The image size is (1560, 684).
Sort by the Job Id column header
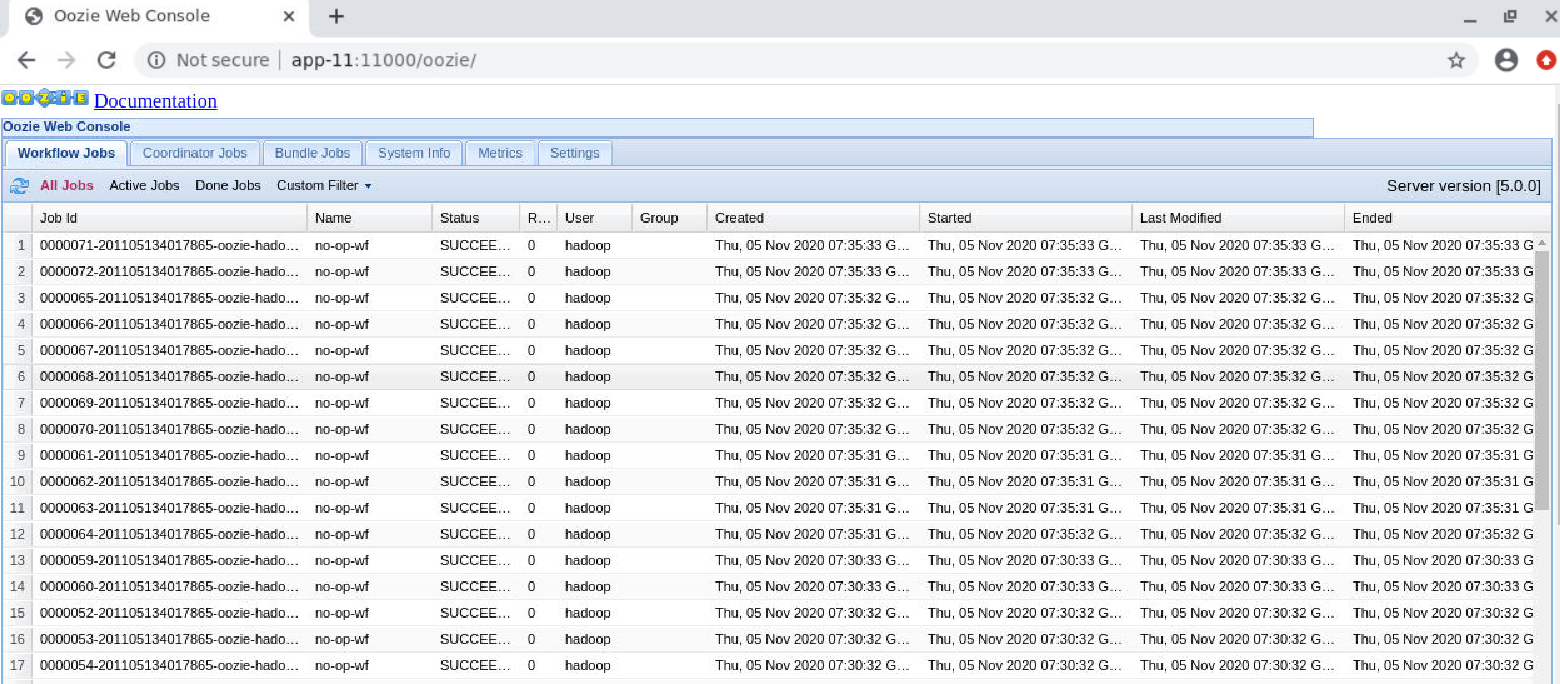point(170,218)
